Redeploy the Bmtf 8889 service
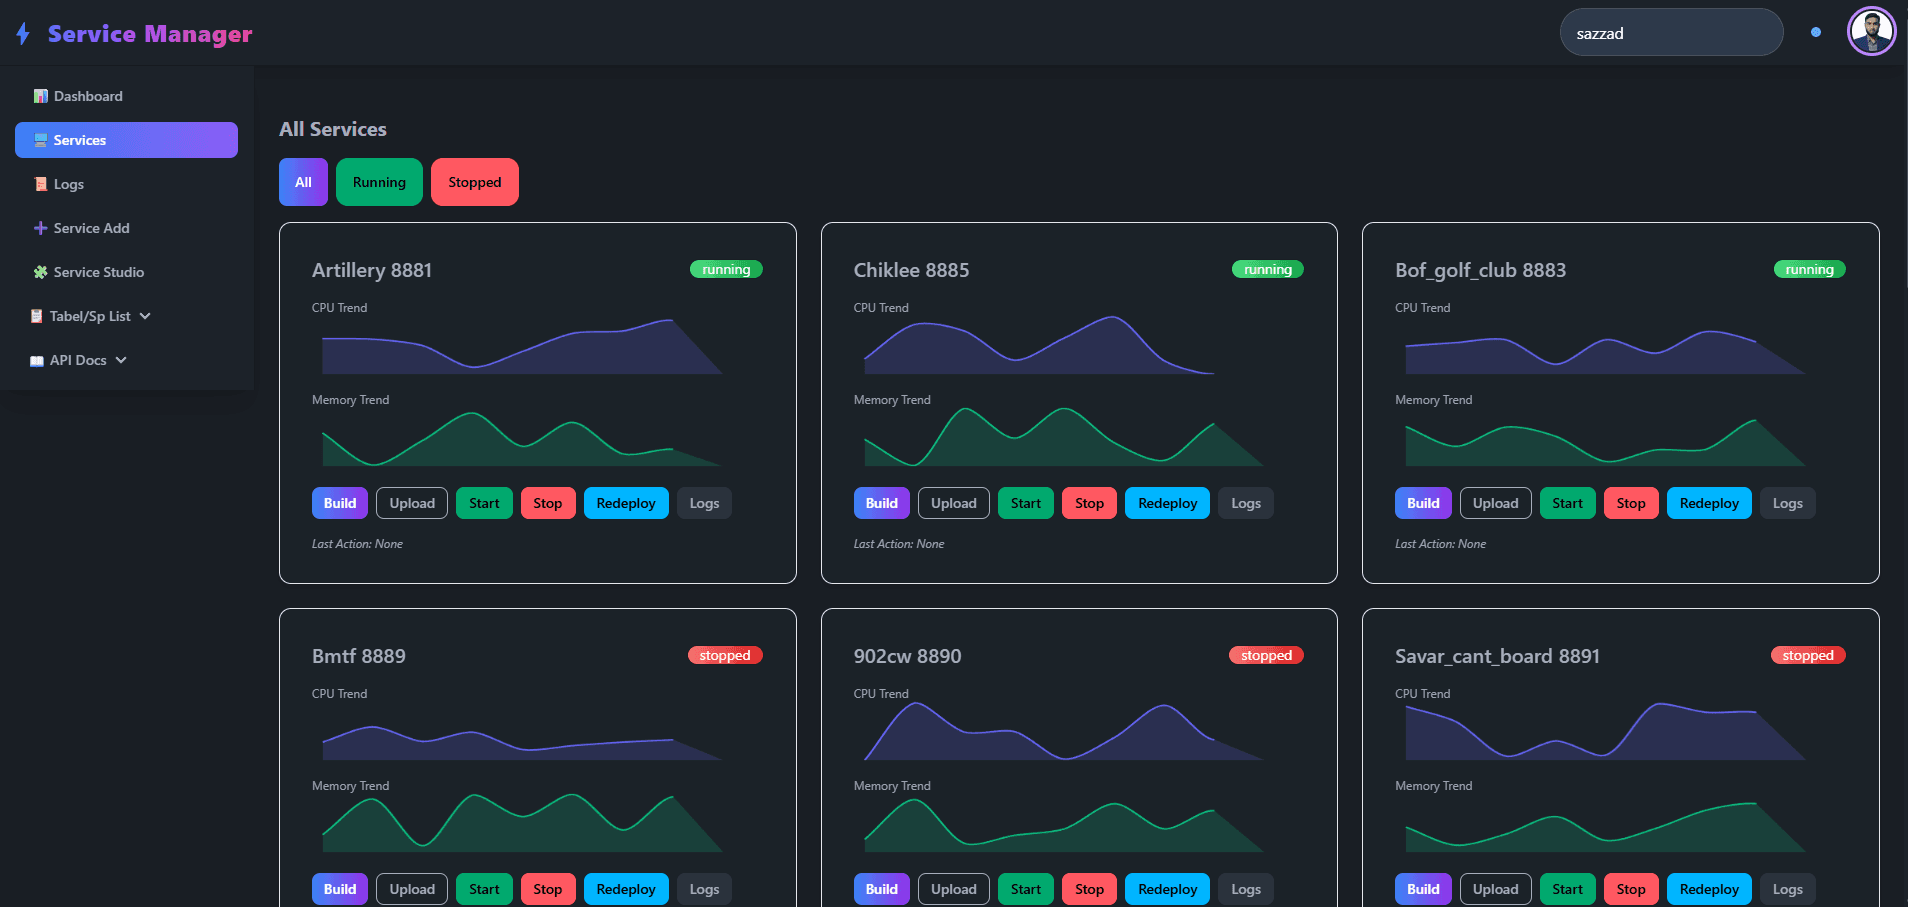 coord(626,889)
